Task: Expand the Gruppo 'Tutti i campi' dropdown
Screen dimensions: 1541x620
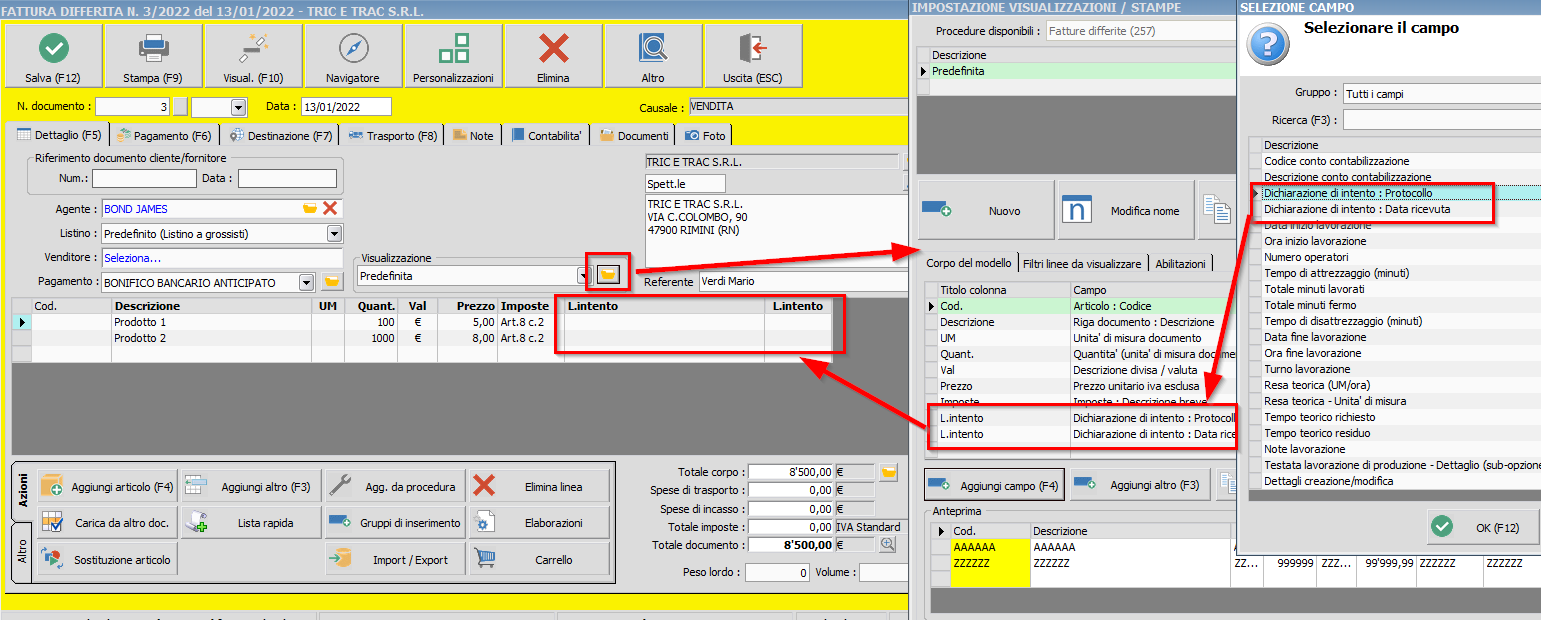Action: pyautogui.click(x=1440, y=93)
